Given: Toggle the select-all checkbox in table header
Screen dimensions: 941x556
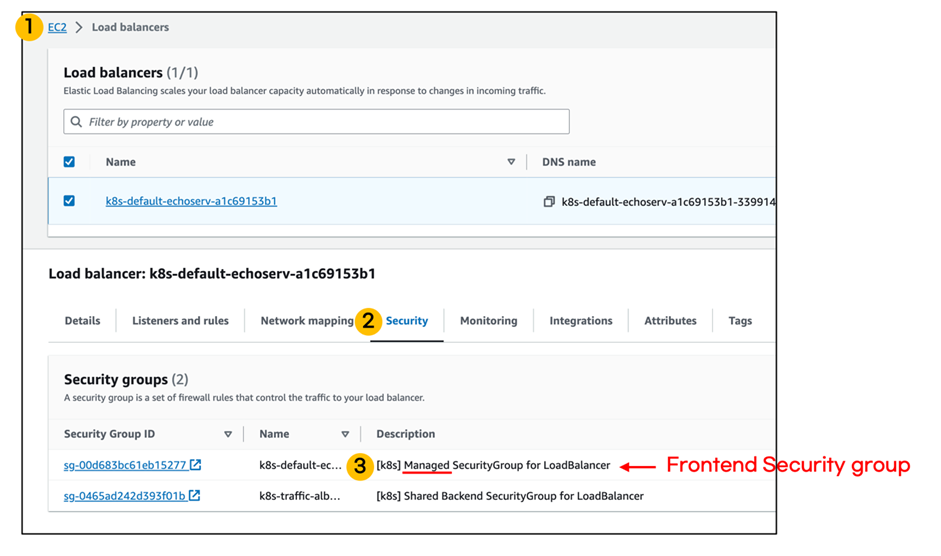Looking at the screenshot, I should 69,162.
